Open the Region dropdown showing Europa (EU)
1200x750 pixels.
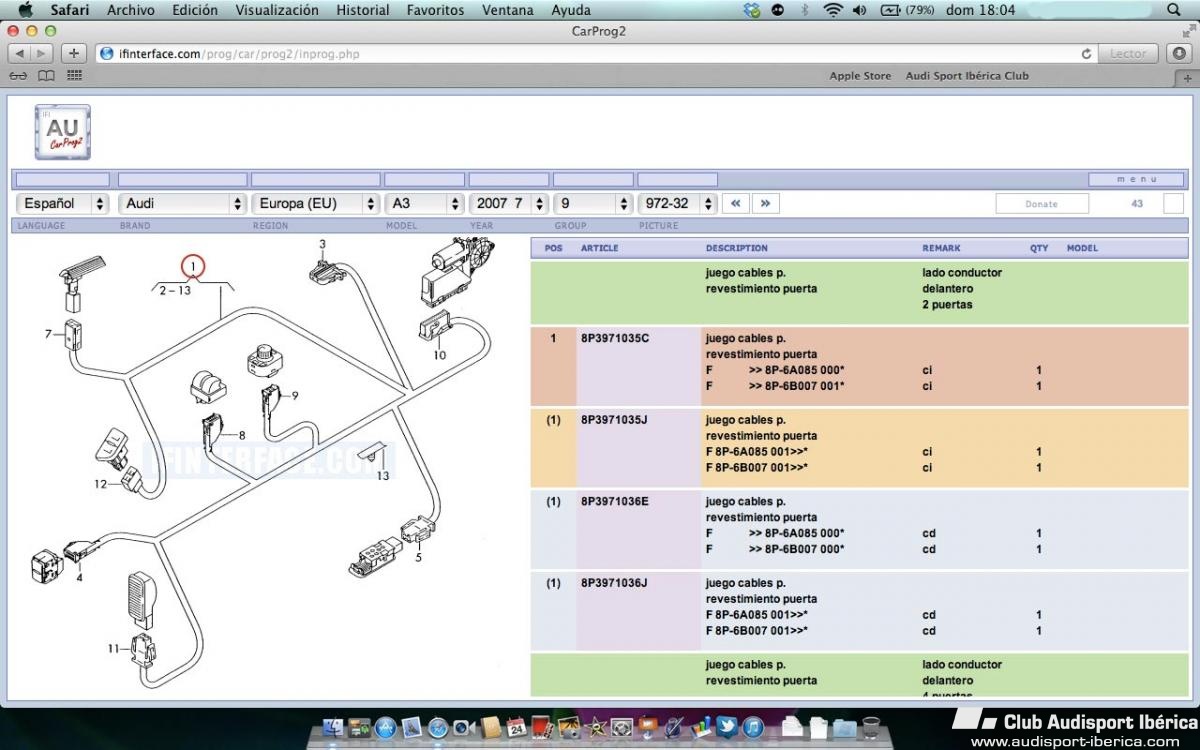[314, 203]
